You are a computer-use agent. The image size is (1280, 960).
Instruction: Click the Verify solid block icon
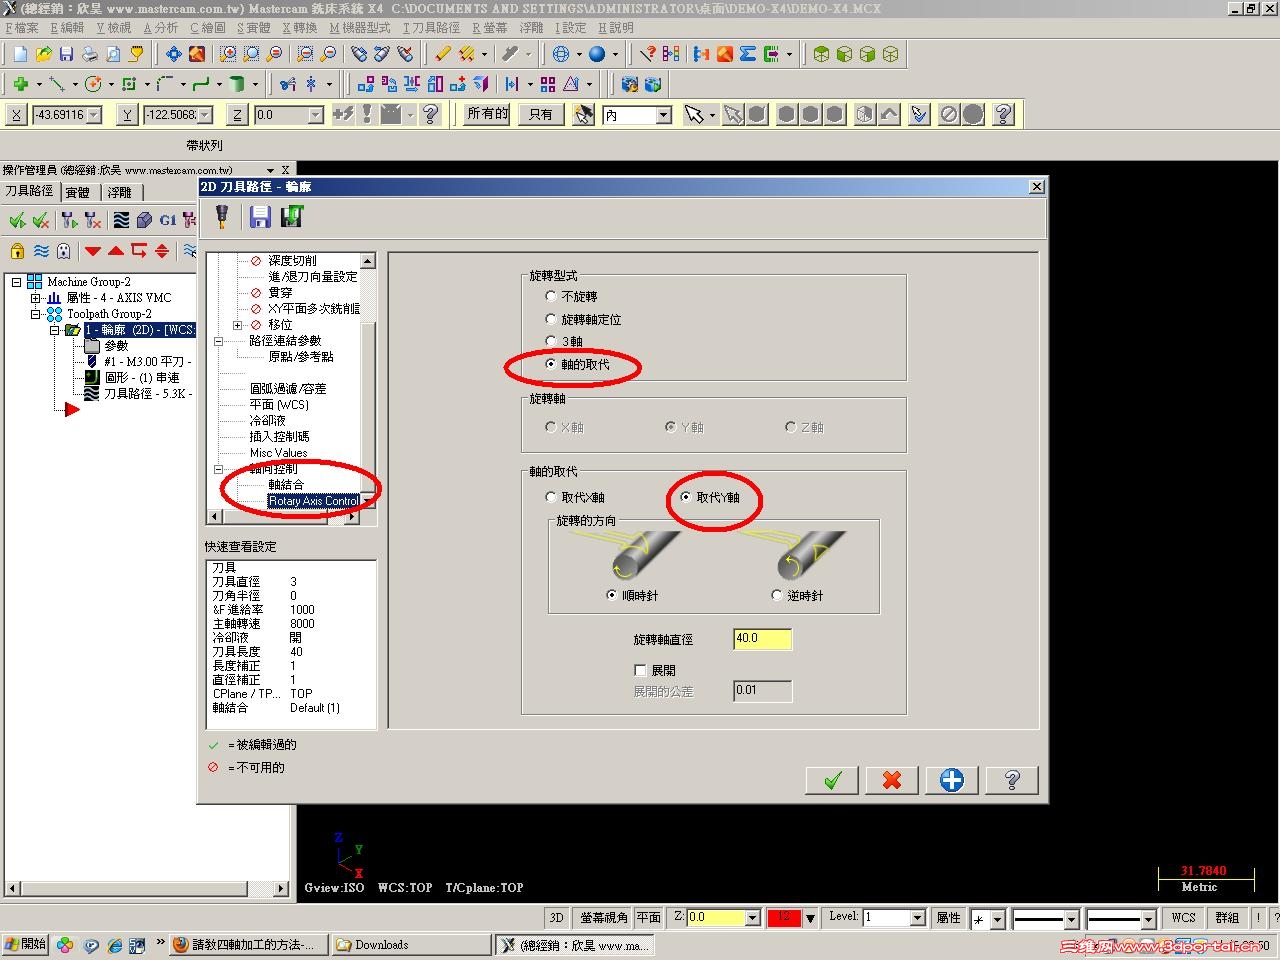point(144,220)
